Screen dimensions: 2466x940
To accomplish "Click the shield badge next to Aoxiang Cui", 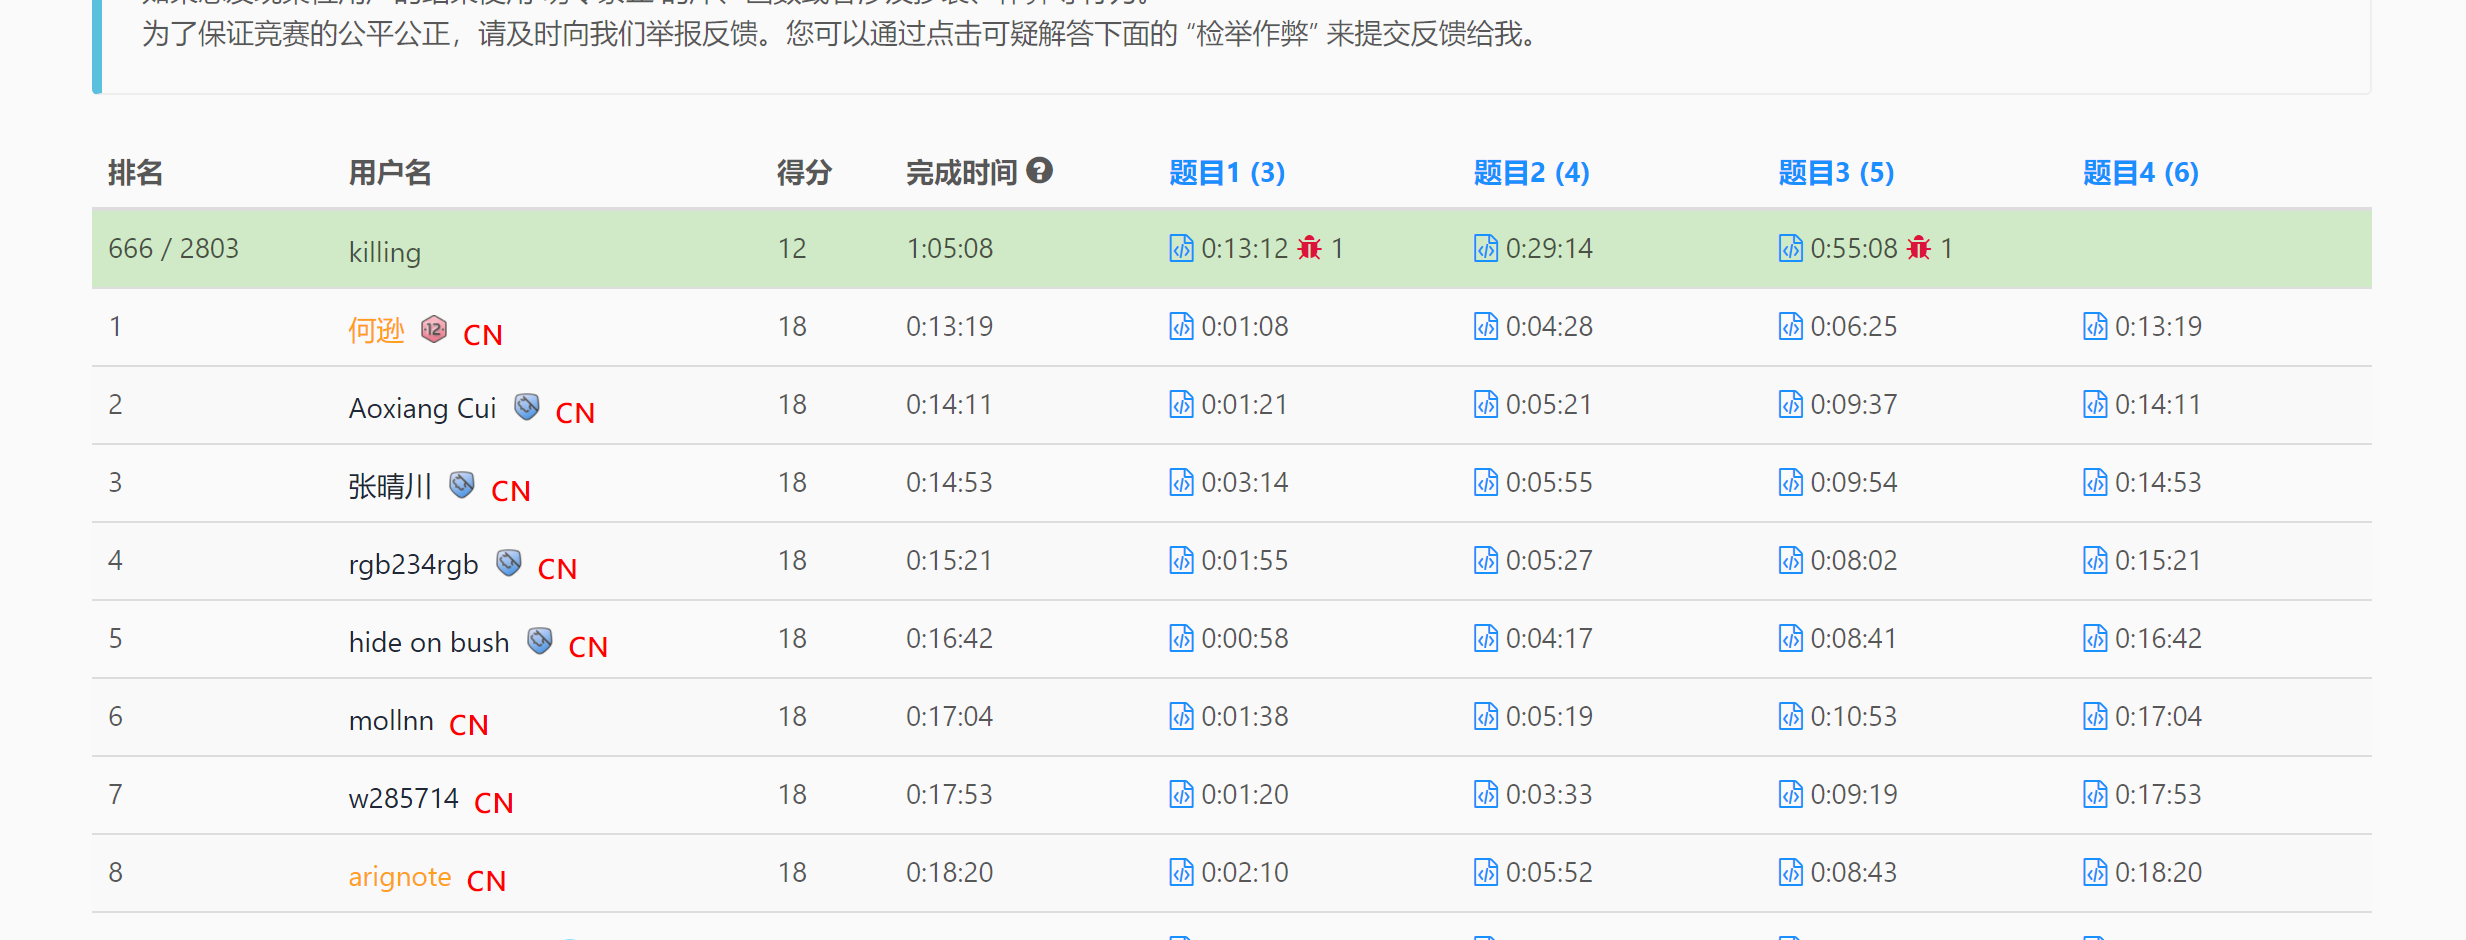I will (x=527, y=407).
